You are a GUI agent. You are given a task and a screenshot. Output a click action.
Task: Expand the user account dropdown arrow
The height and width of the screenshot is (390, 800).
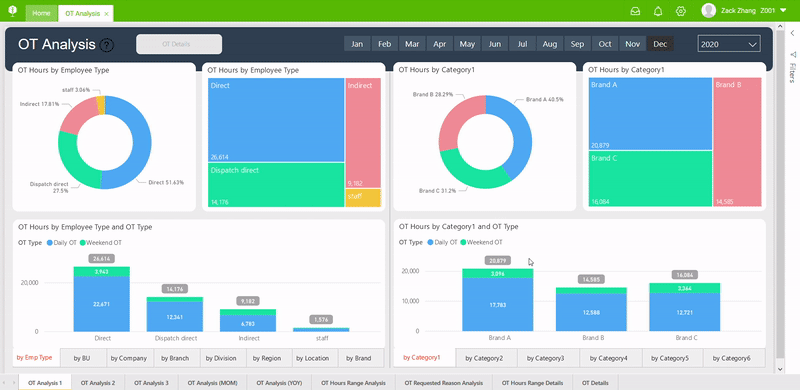[784, 10]
